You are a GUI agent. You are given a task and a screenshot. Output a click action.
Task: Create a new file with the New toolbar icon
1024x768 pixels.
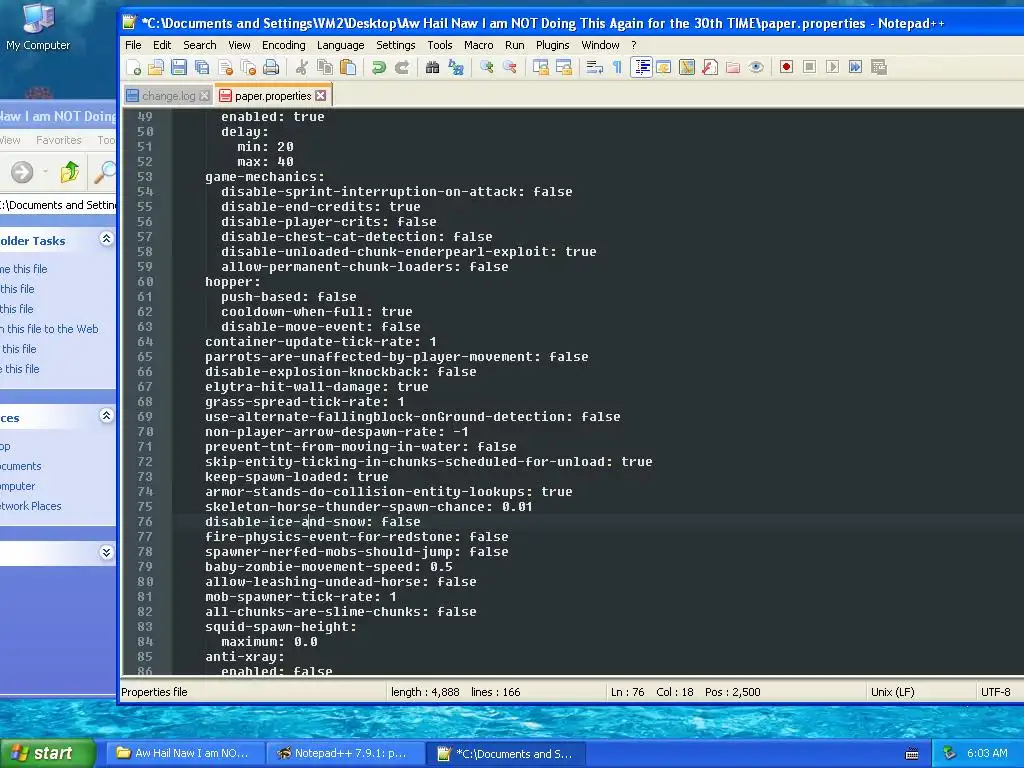pyautogui.click(x=134, y=67)
